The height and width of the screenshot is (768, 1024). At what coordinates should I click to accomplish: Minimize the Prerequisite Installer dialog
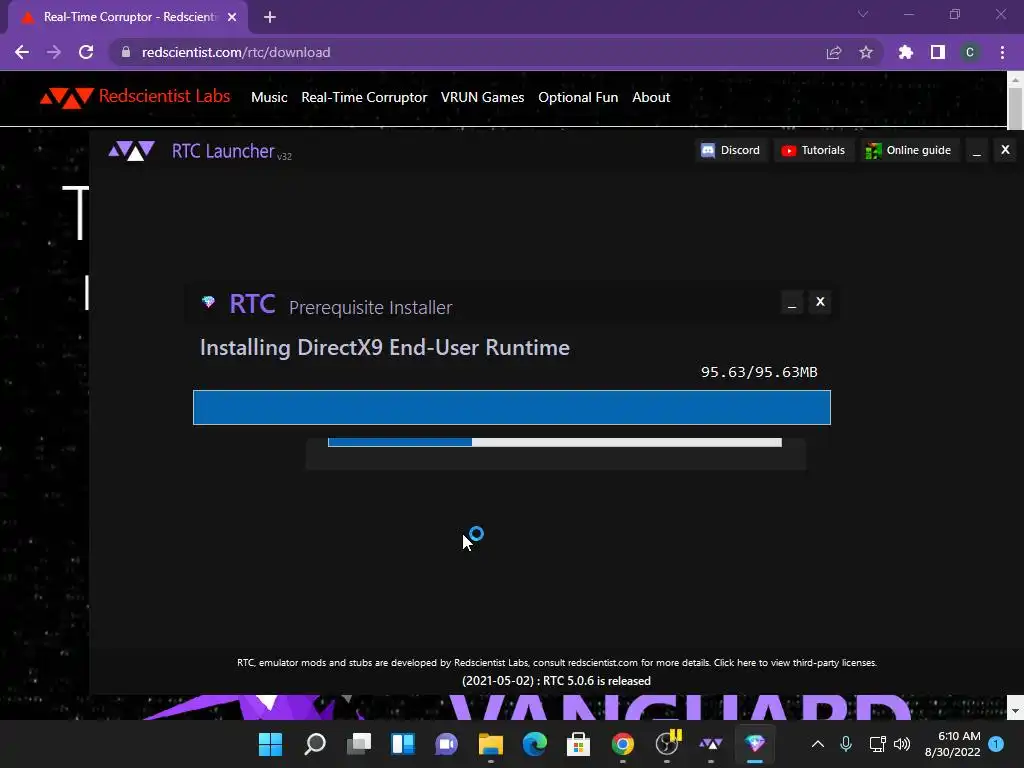tap(792, 302)
